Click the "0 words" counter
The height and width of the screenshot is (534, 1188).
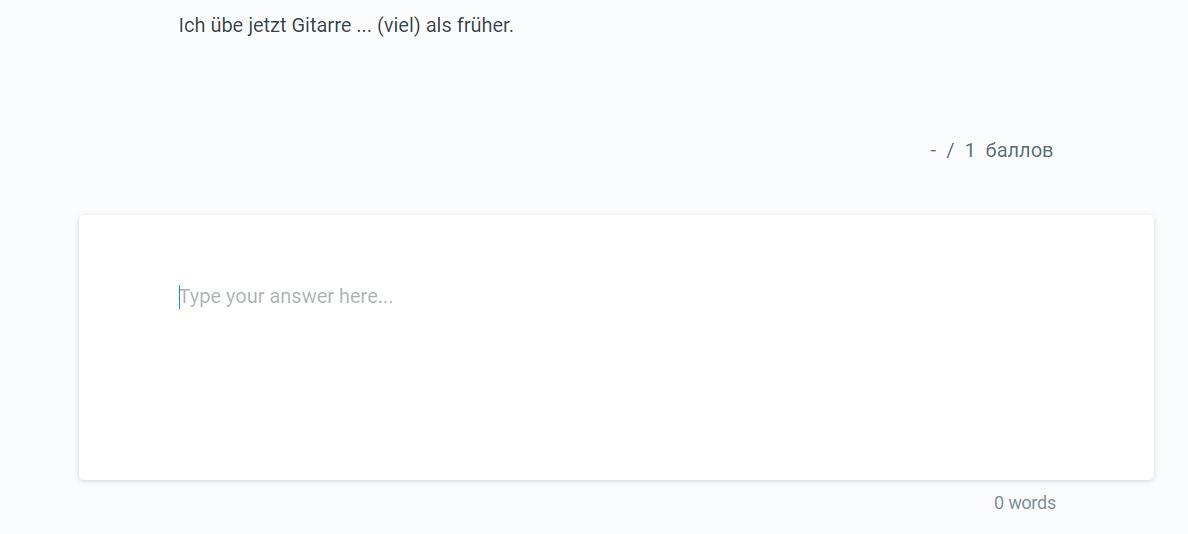click(1024, 503)
